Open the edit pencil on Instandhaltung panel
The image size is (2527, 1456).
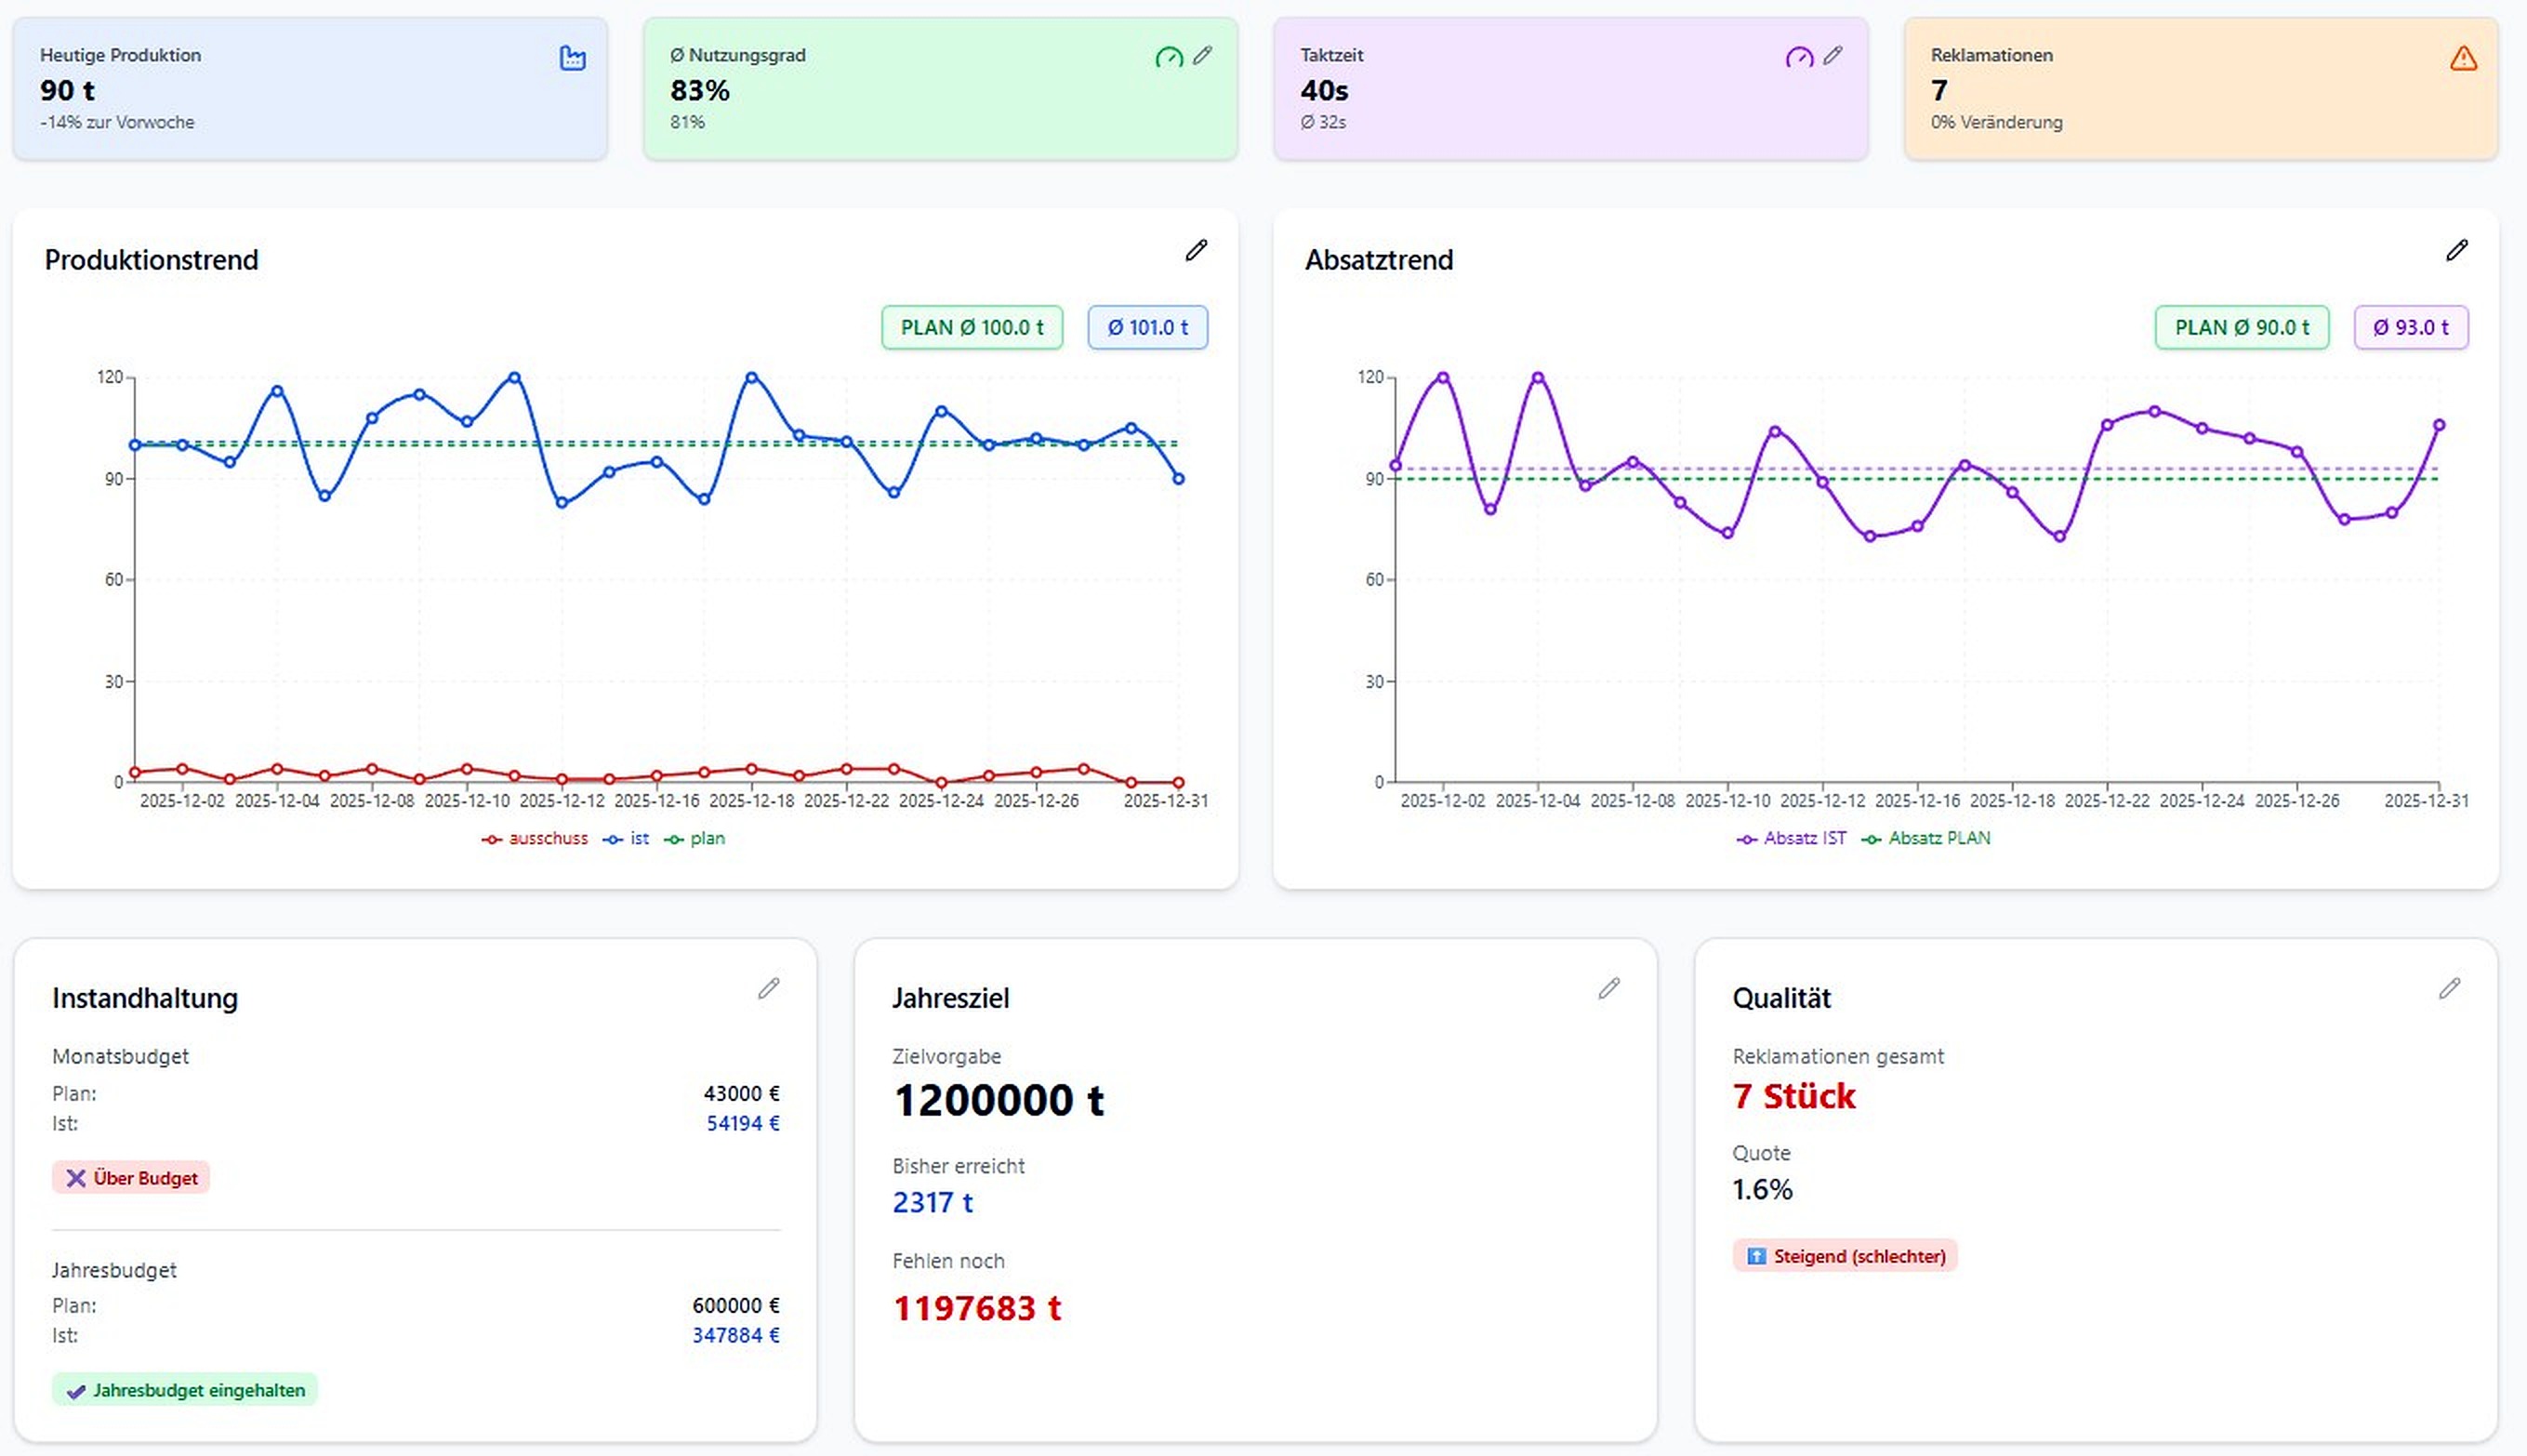(768, 989)
